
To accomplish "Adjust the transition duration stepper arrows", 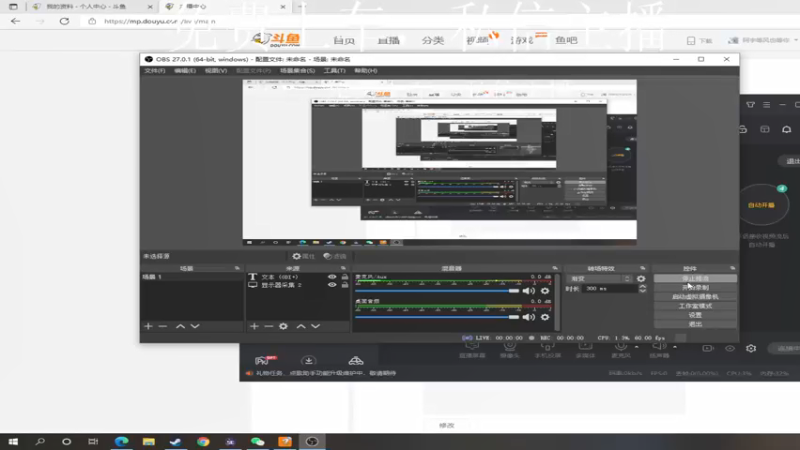I will point(642,288).
